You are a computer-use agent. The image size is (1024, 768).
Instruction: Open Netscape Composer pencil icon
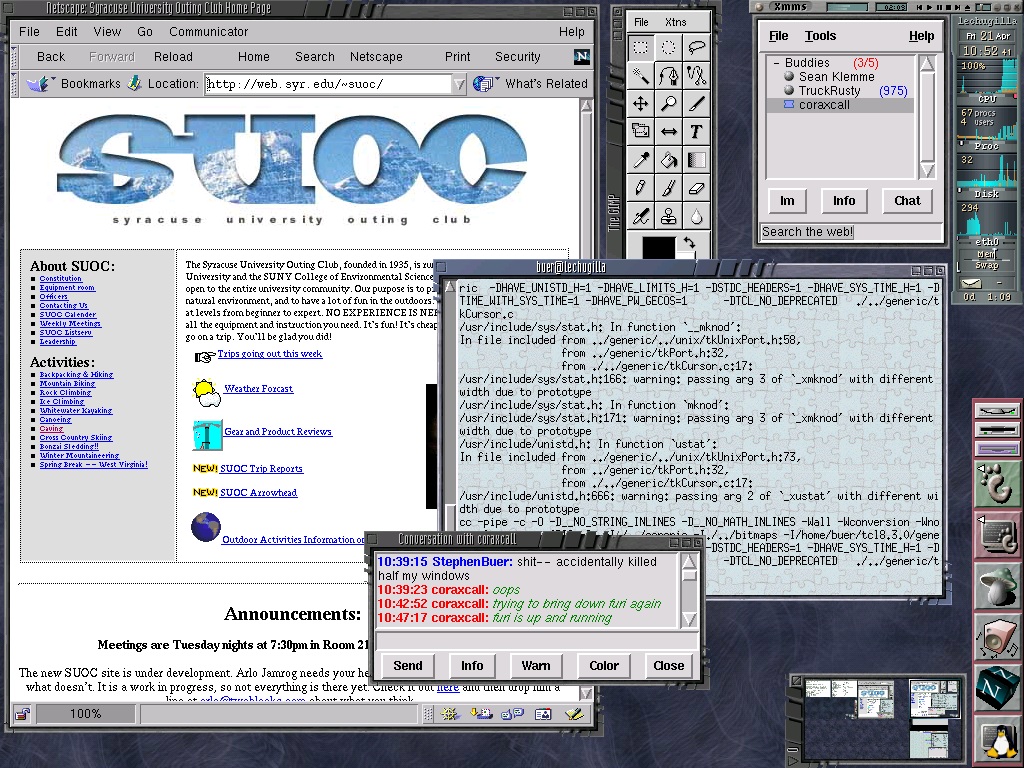pos(574,714)
